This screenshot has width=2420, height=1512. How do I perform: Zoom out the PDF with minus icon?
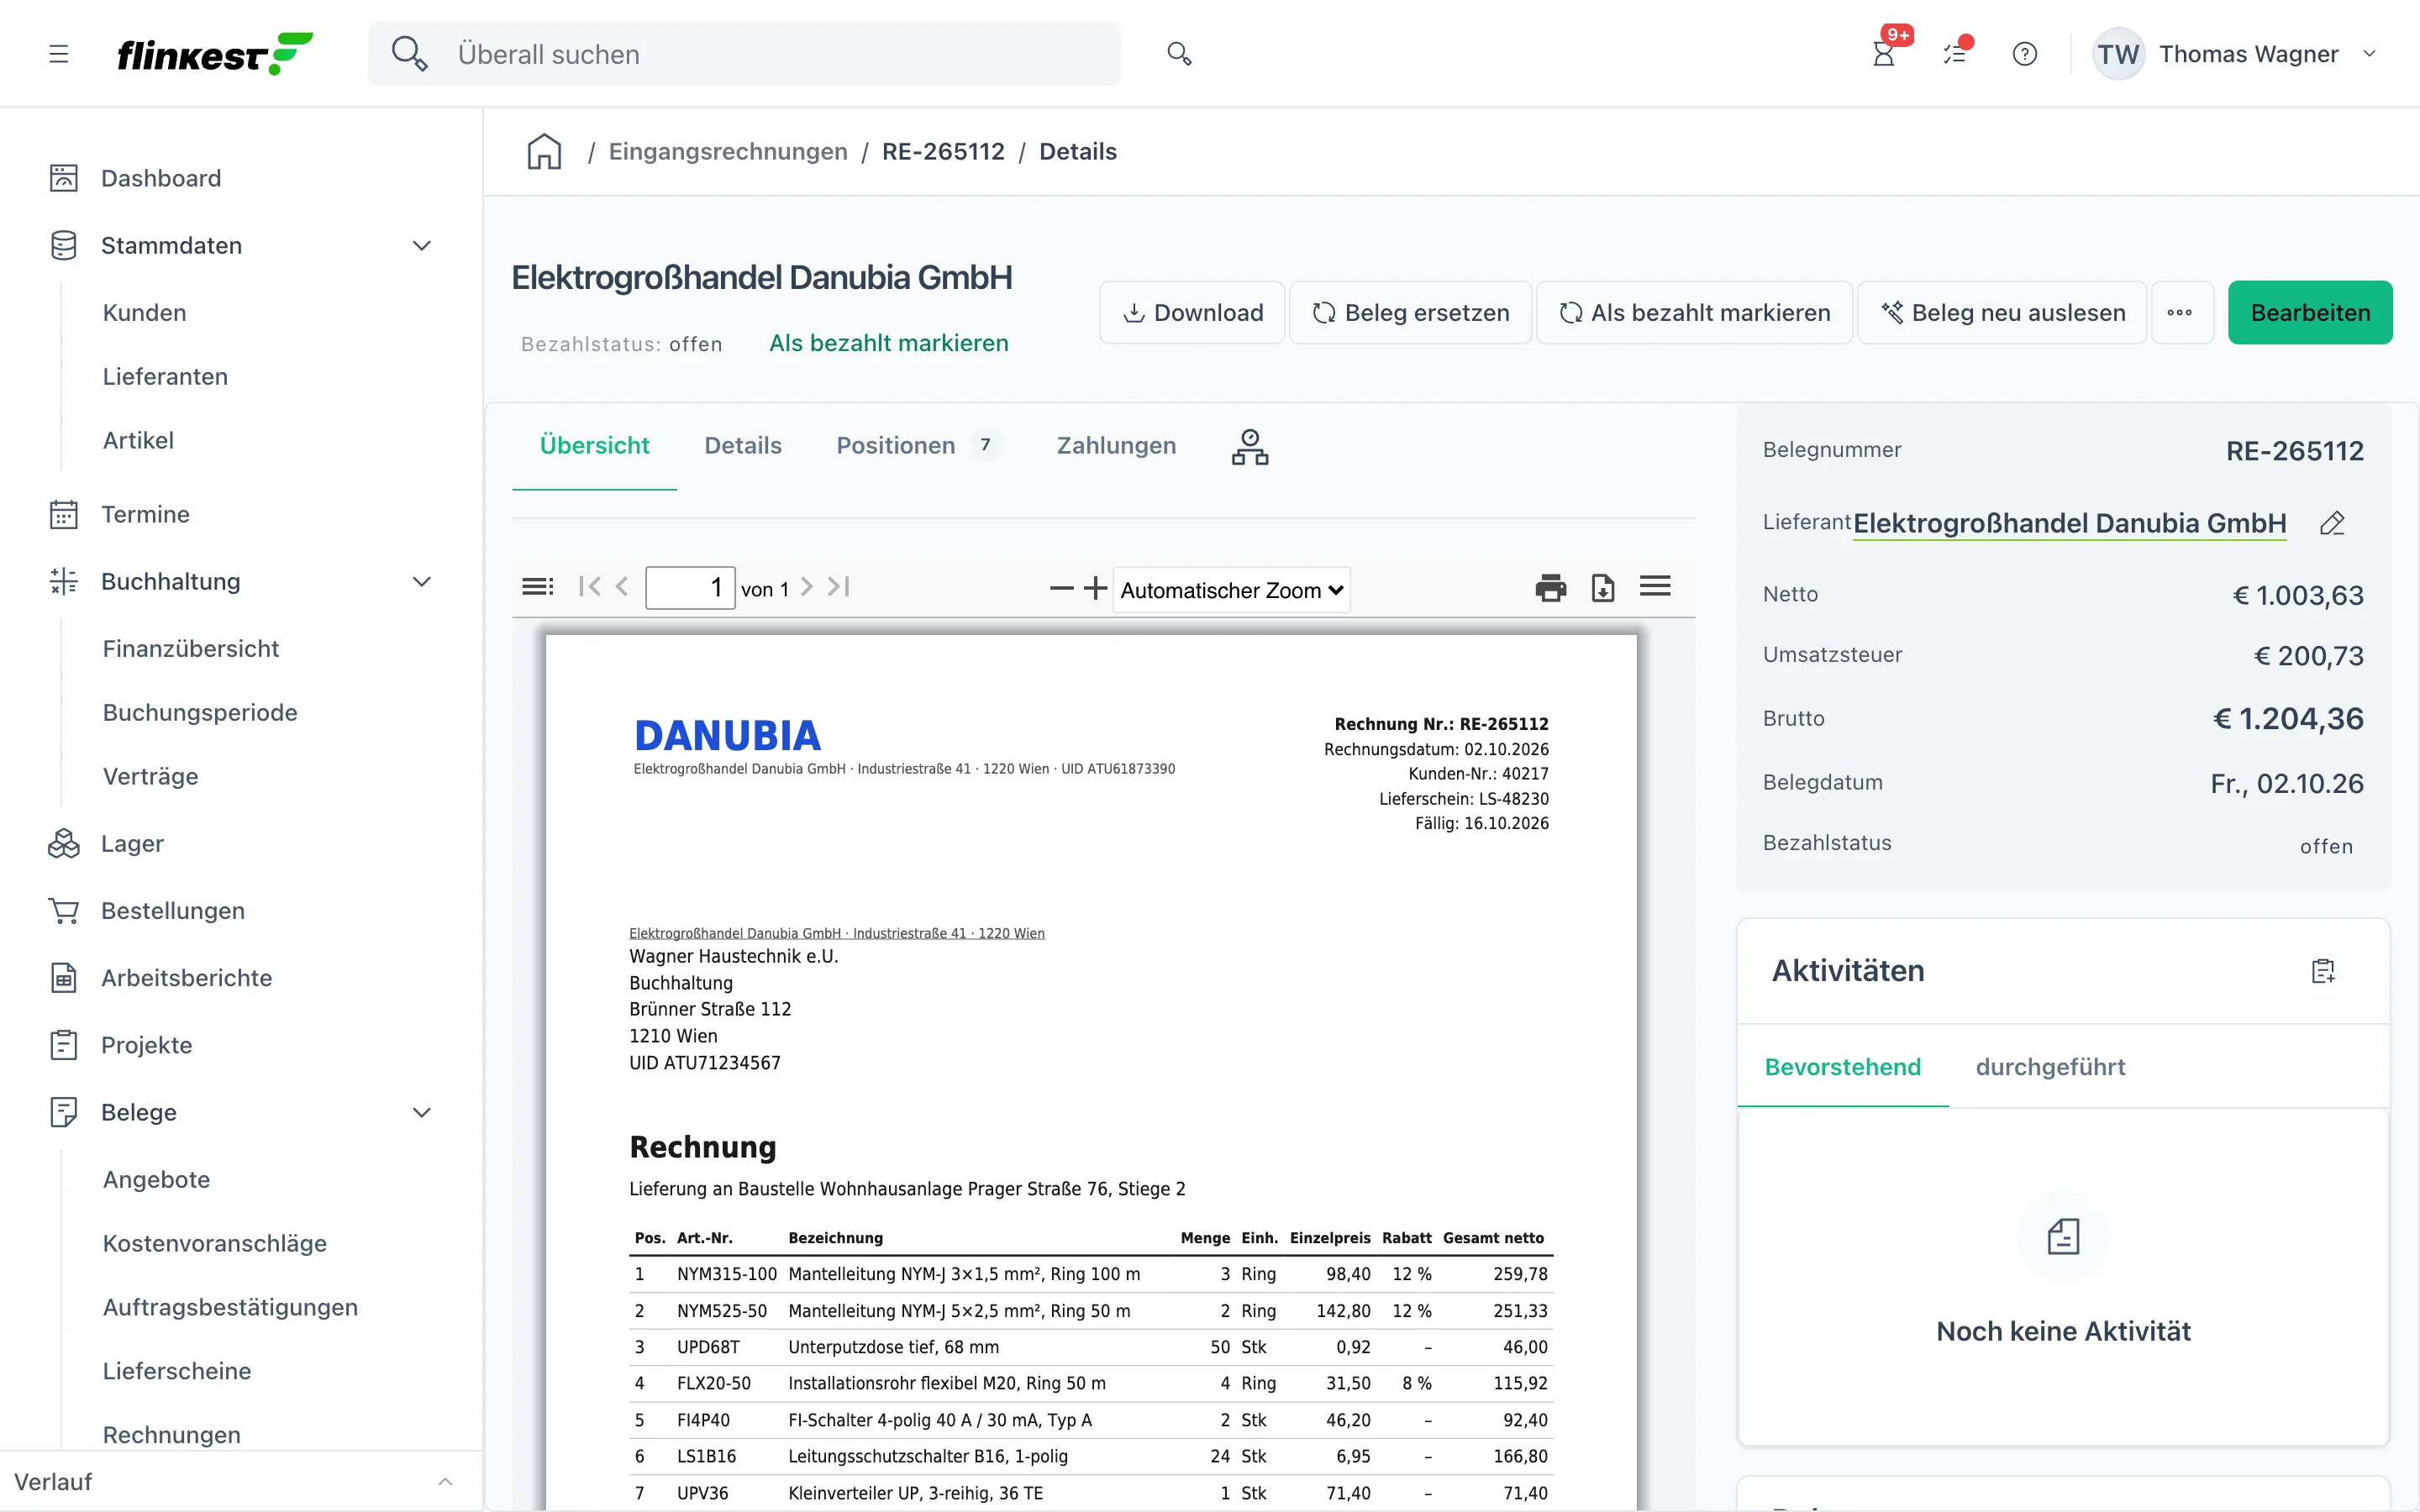click(1061, 588)
